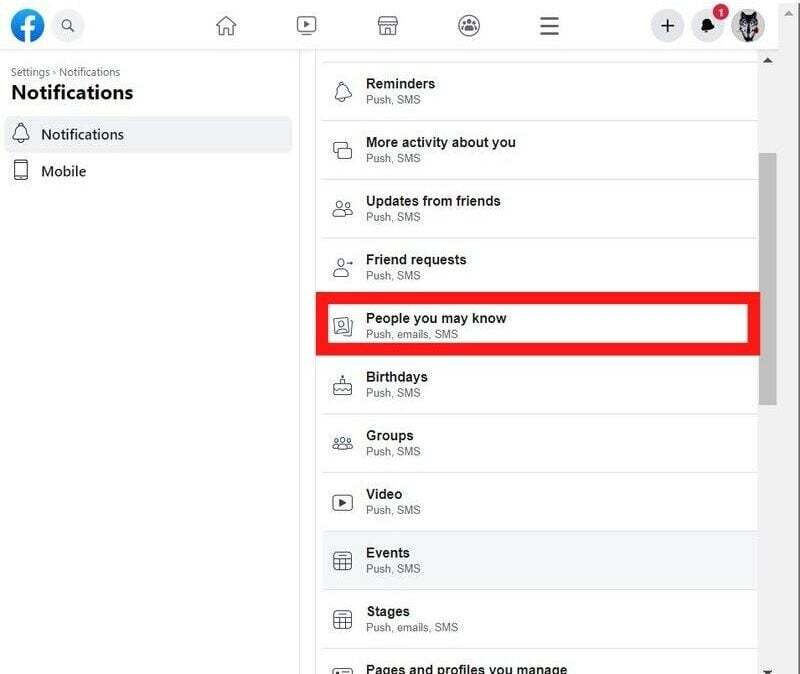800x674 pixels.
Task: Click the Birthdays cake icon
Action: [343, 385]
